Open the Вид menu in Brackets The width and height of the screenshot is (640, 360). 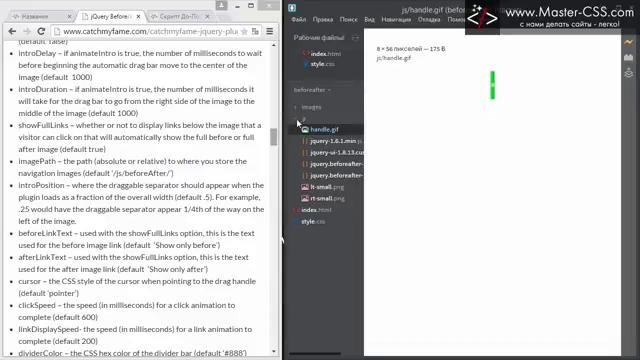[369, 20]
